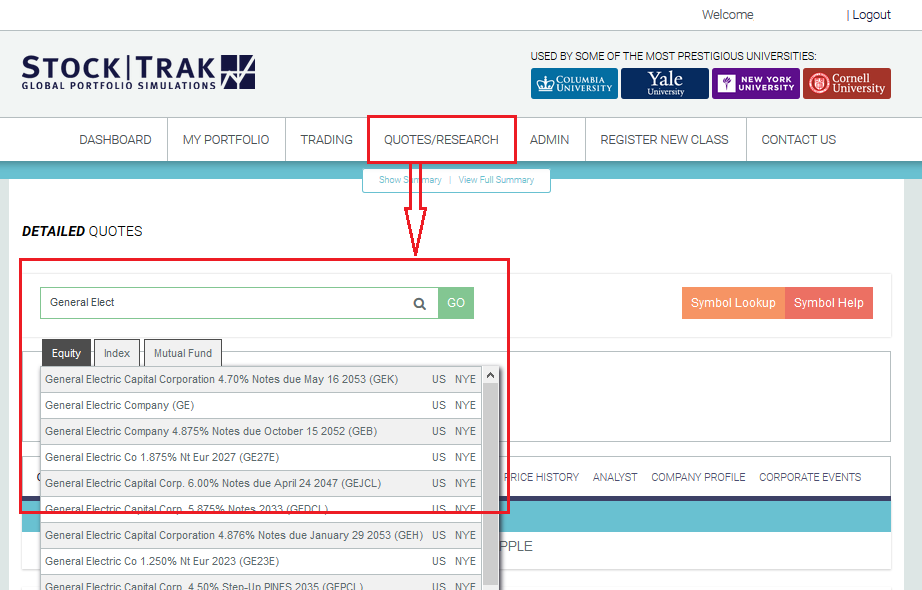Select General Electric Company 4.875% Notes (GEB)
The height and width of the screenshot is (590, 922).
[261, 431]
